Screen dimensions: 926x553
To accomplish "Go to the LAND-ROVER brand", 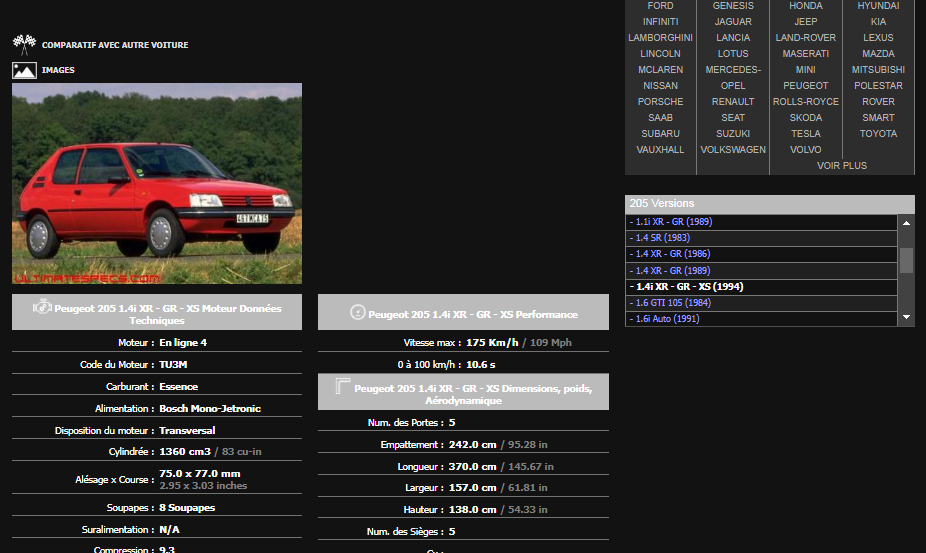I will point(806,38).
